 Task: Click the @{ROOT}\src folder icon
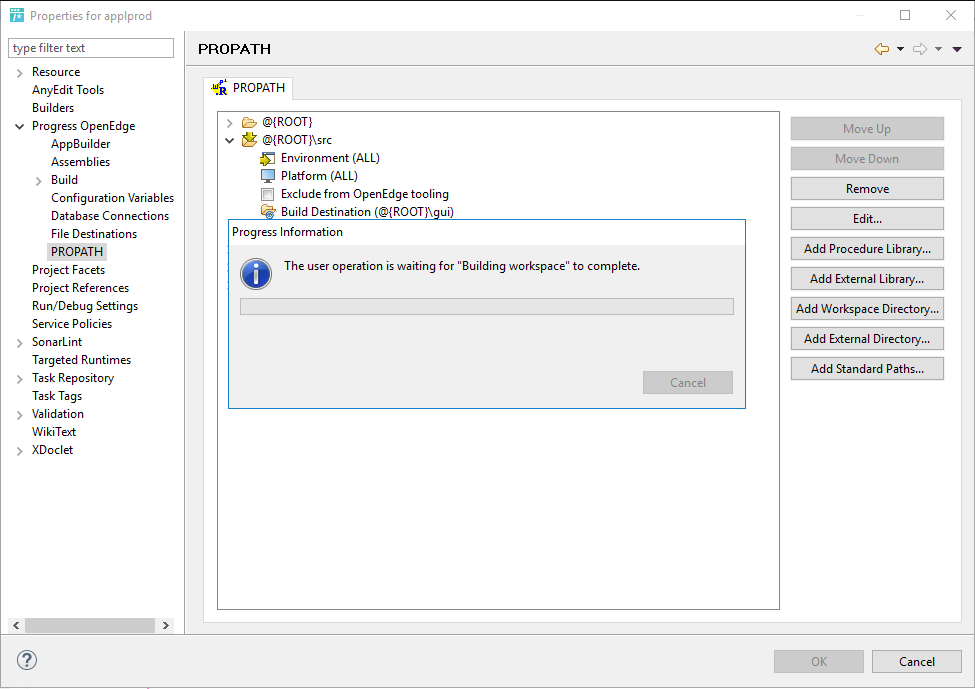251,139
